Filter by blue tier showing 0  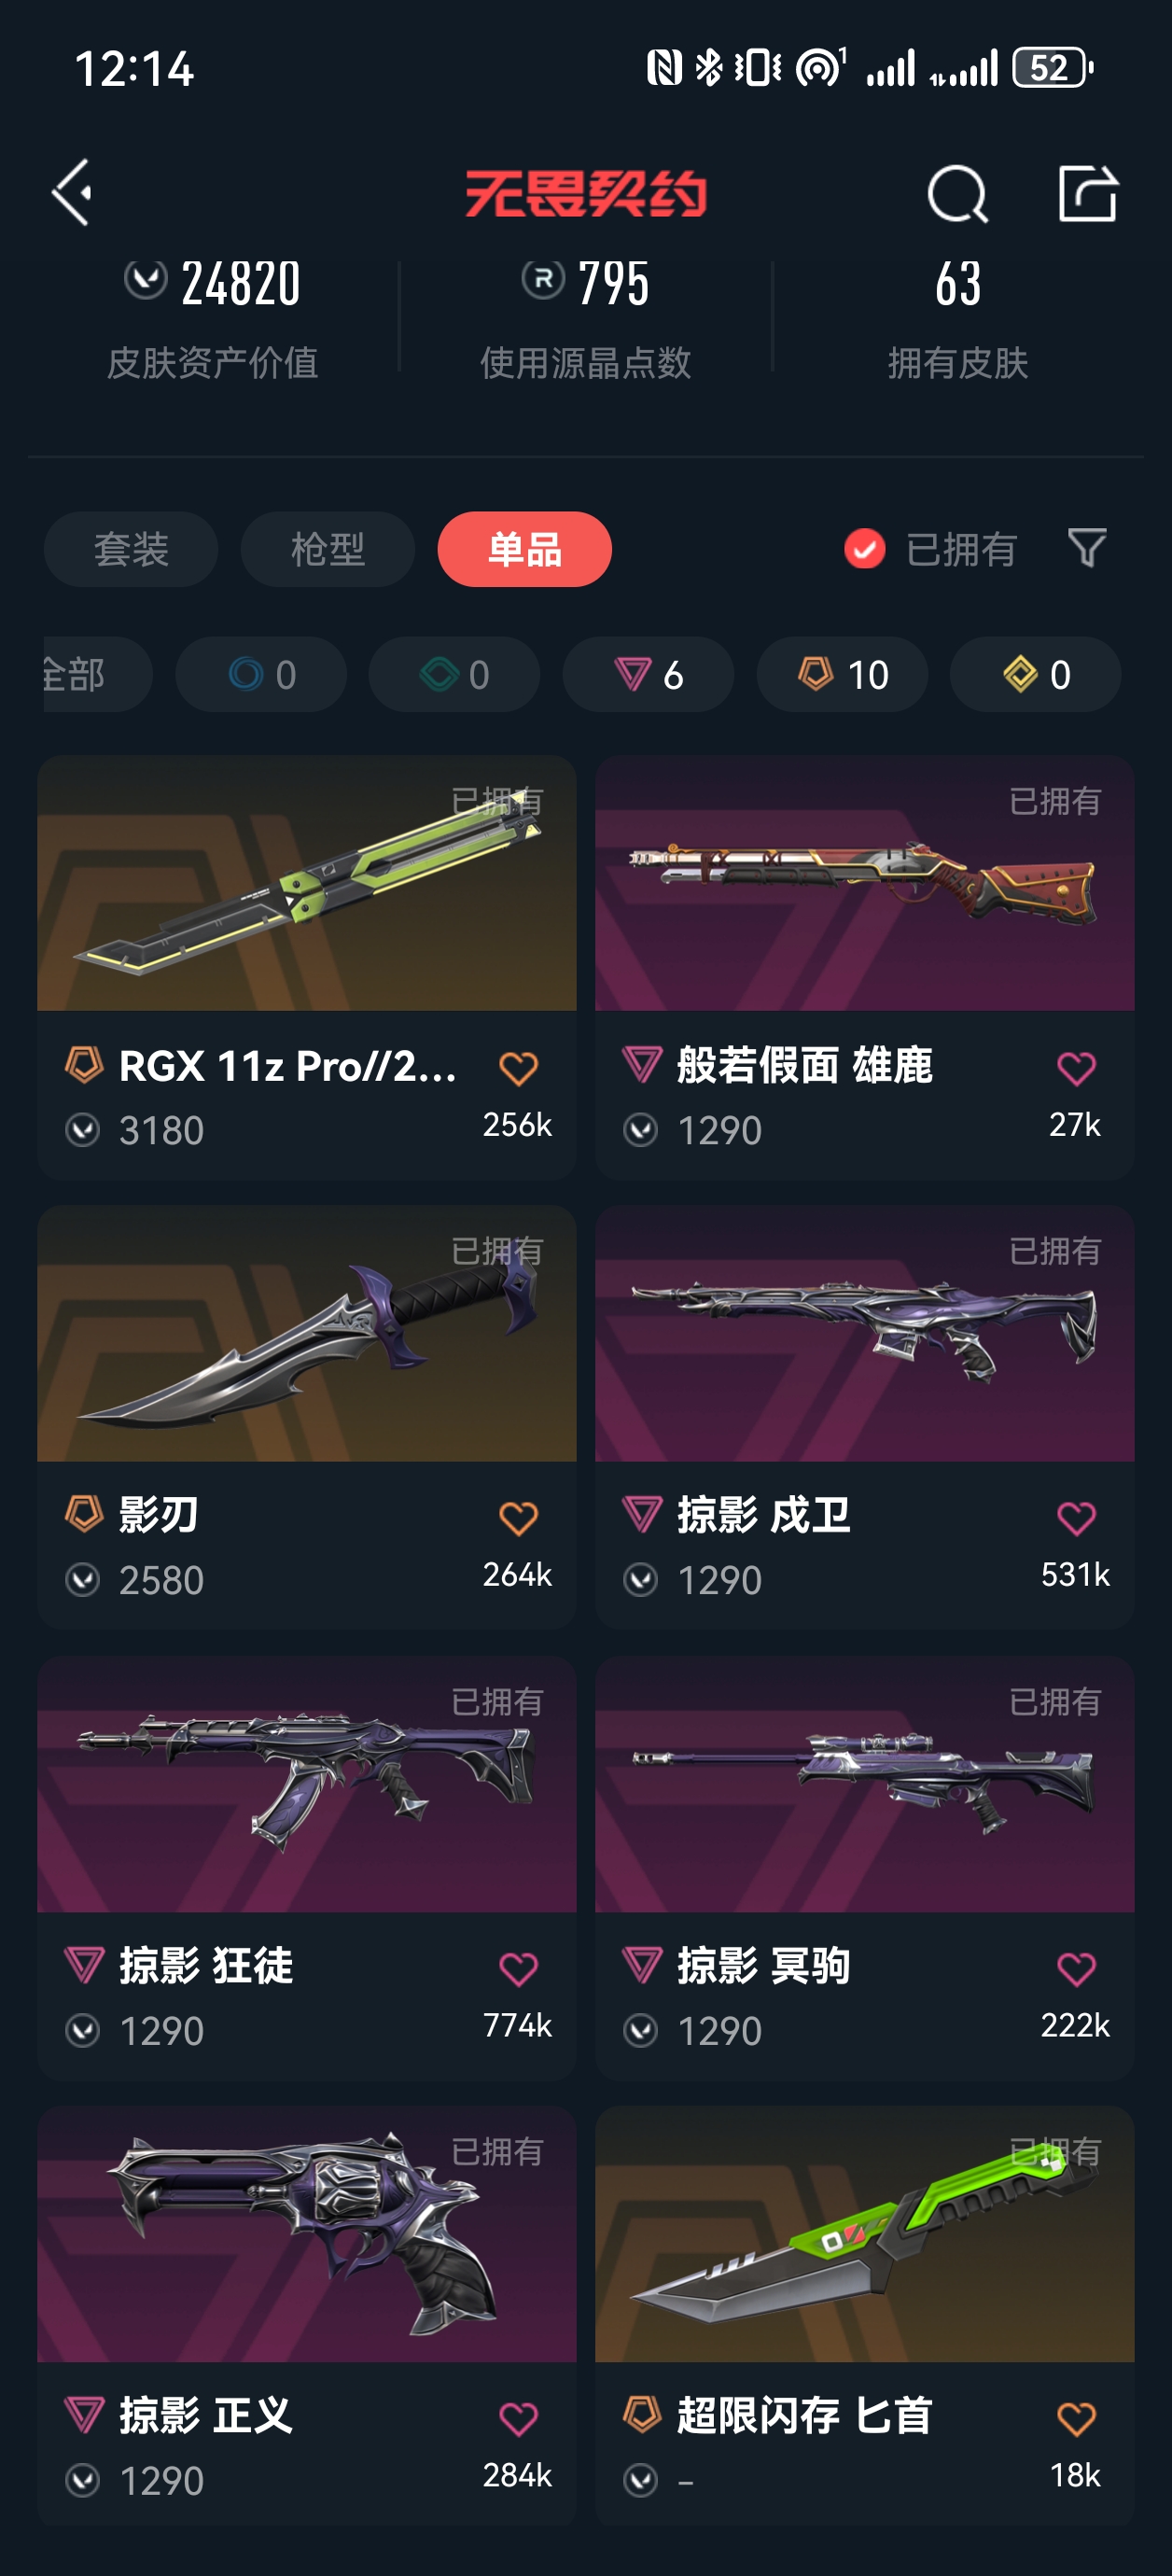[x=261, y=674]
